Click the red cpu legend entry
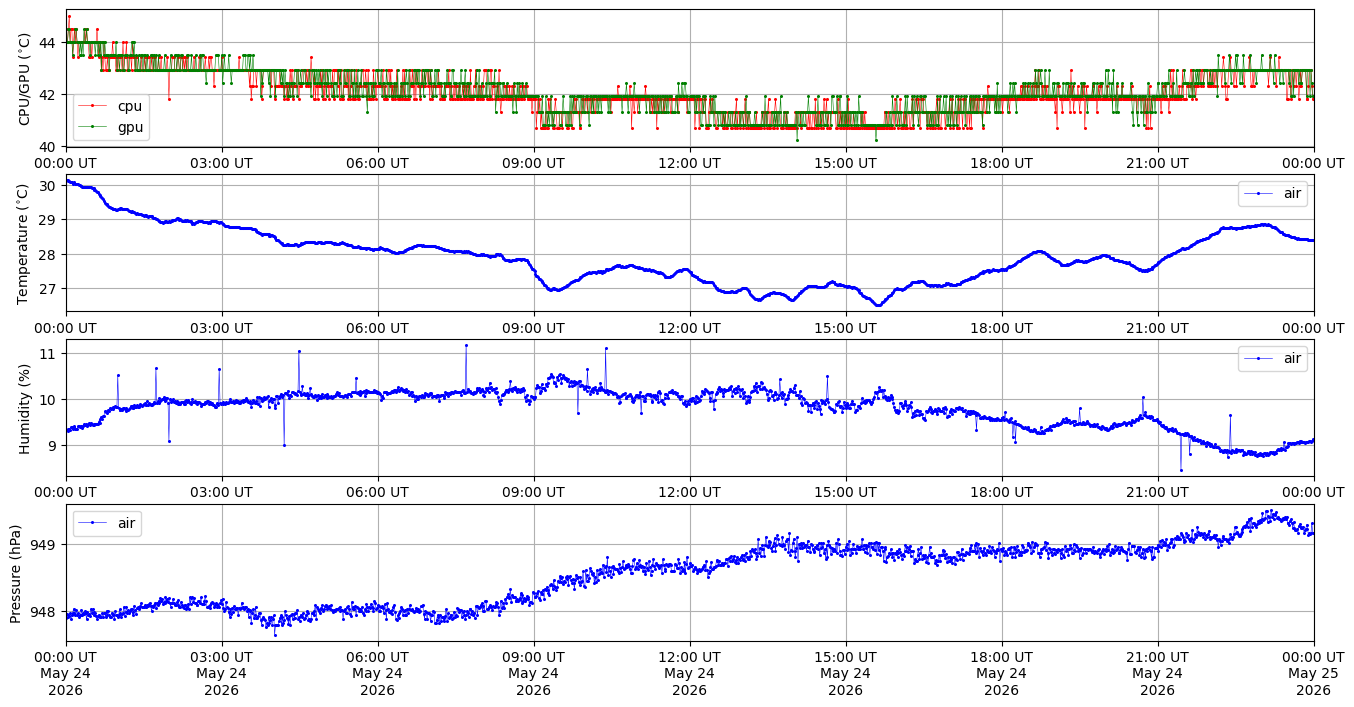 click(x=111, y=105)
